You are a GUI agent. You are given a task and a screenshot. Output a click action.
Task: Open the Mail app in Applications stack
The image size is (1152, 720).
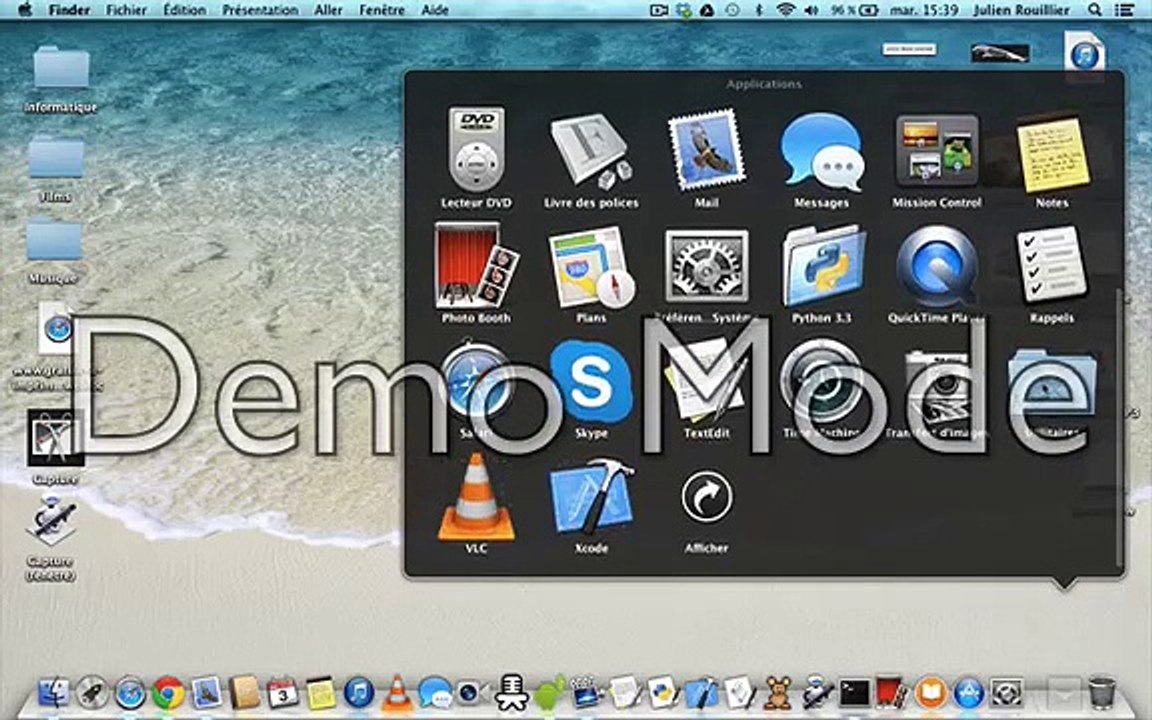(706, 150)
